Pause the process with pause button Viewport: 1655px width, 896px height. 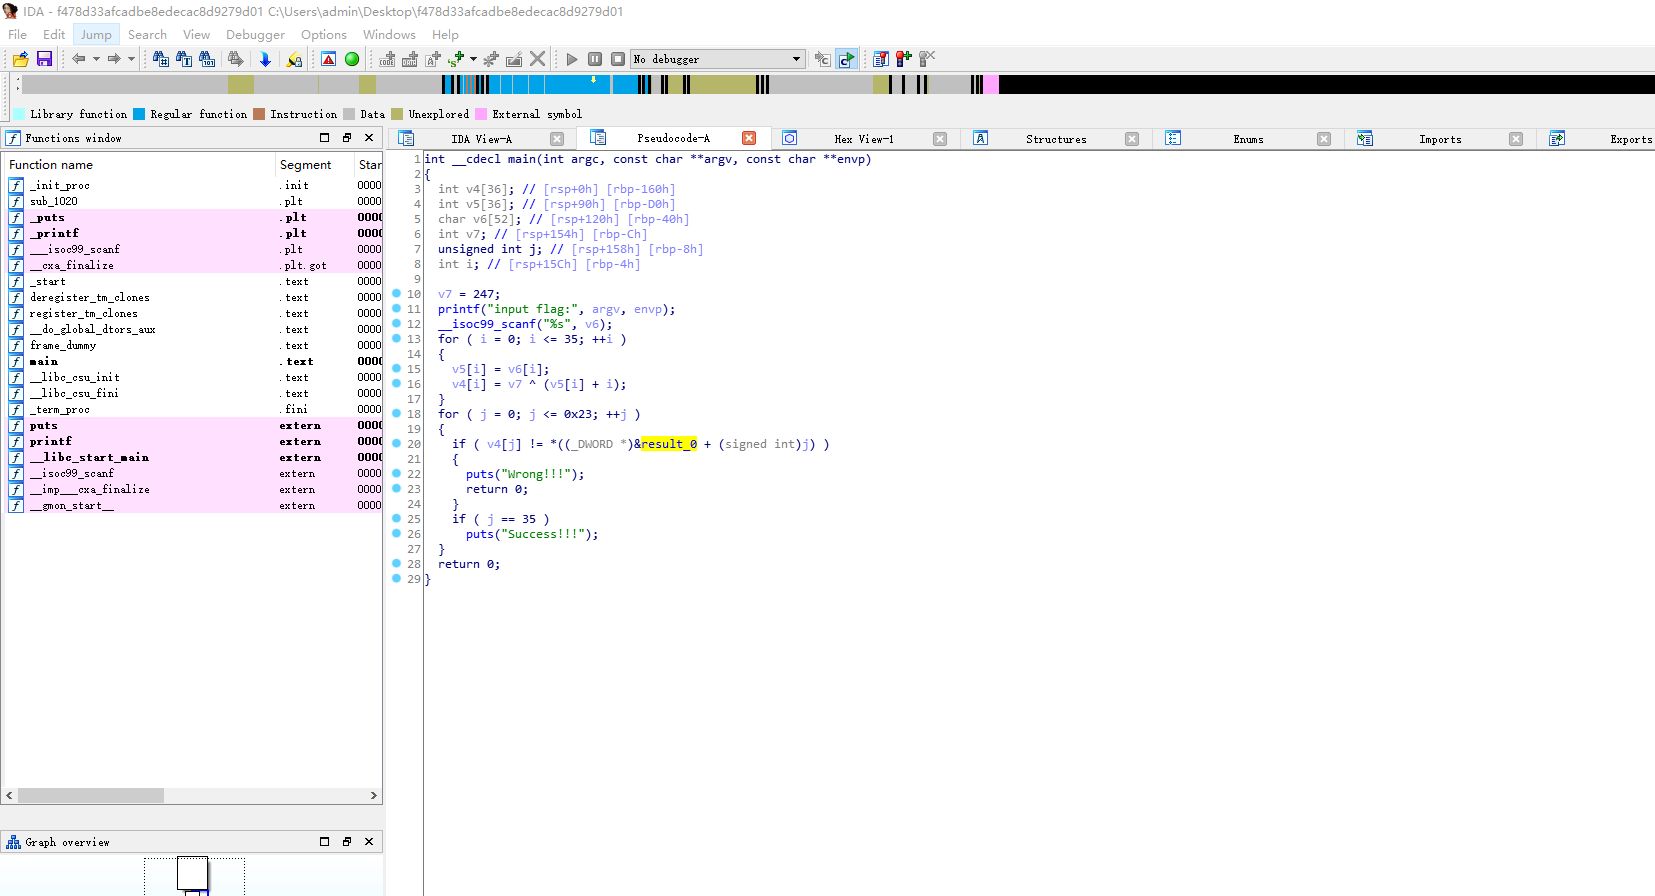click(x=595, y=59)
